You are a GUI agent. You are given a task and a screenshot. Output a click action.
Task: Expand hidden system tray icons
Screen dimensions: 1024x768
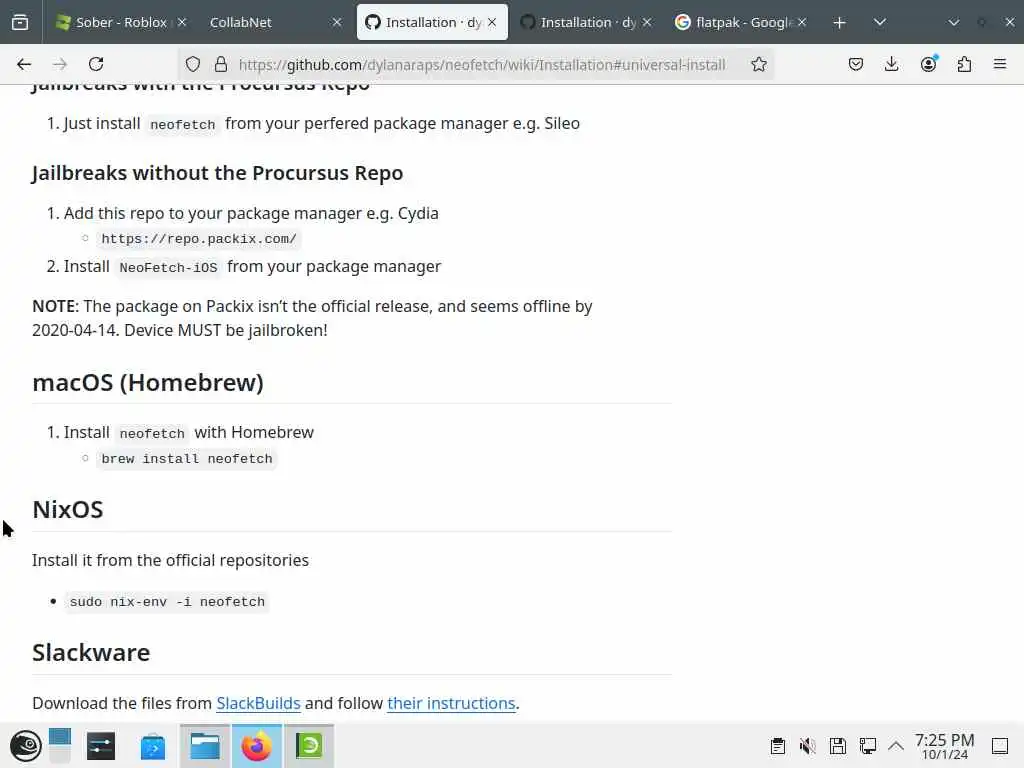click(x=896, y=746)
